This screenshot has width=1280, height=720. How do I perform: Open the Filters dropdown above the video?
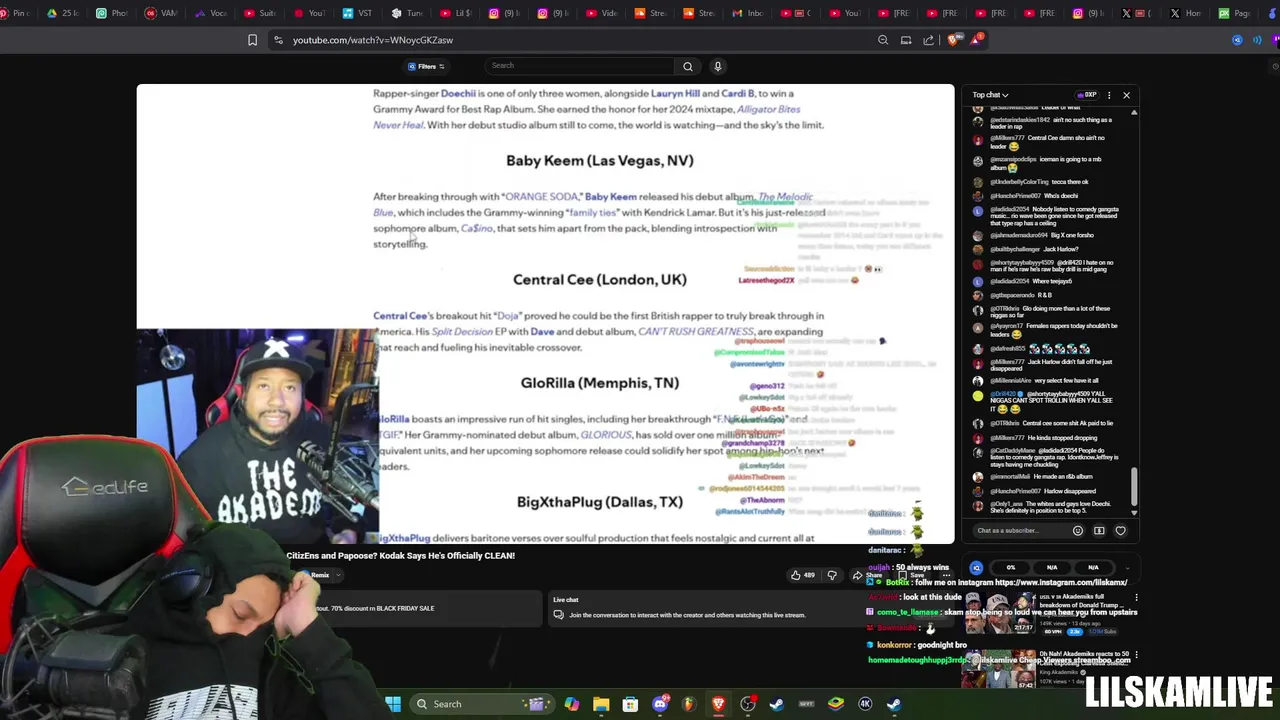(x=426, y=66)
